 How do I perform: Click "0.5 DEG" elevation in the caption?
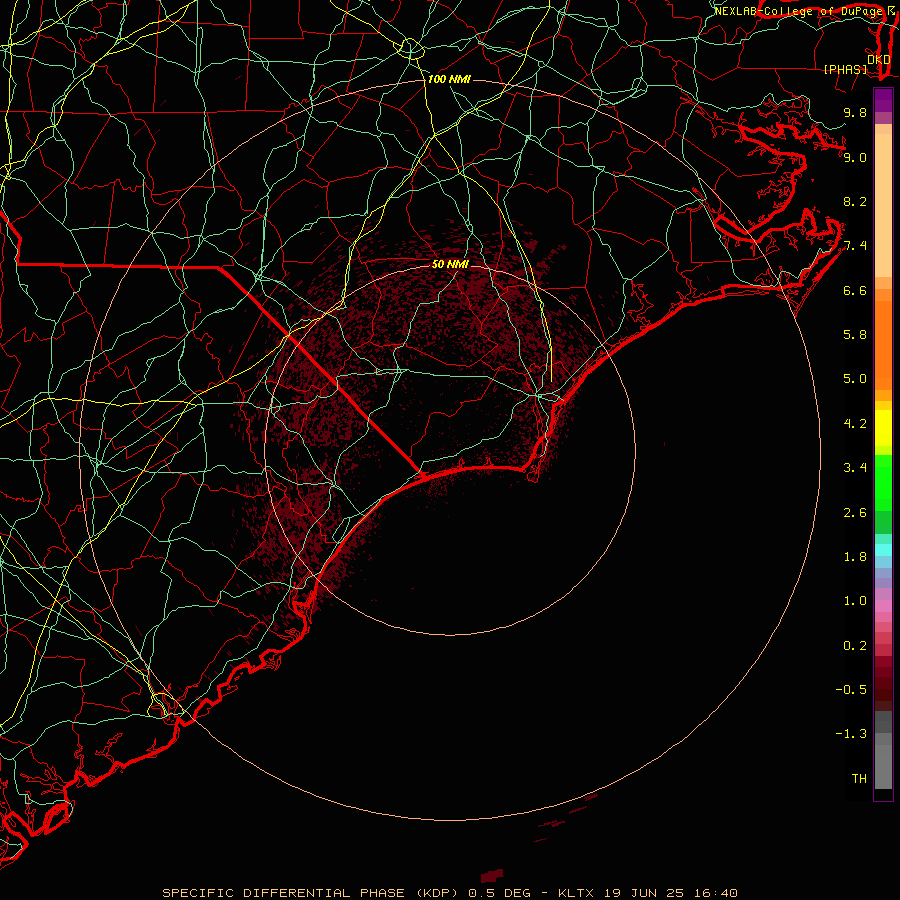[x=497, y=893]
